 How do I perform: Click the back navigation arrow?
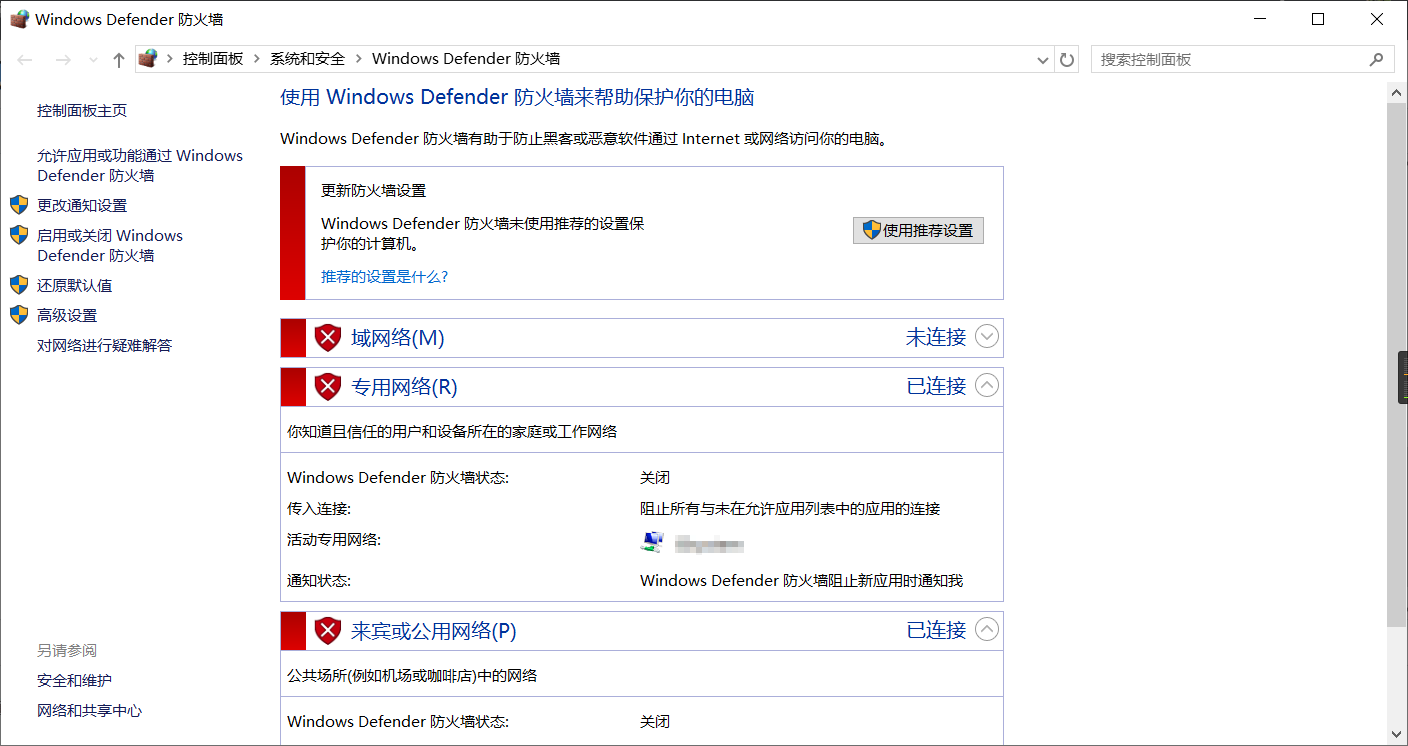[x=24, y=59]
